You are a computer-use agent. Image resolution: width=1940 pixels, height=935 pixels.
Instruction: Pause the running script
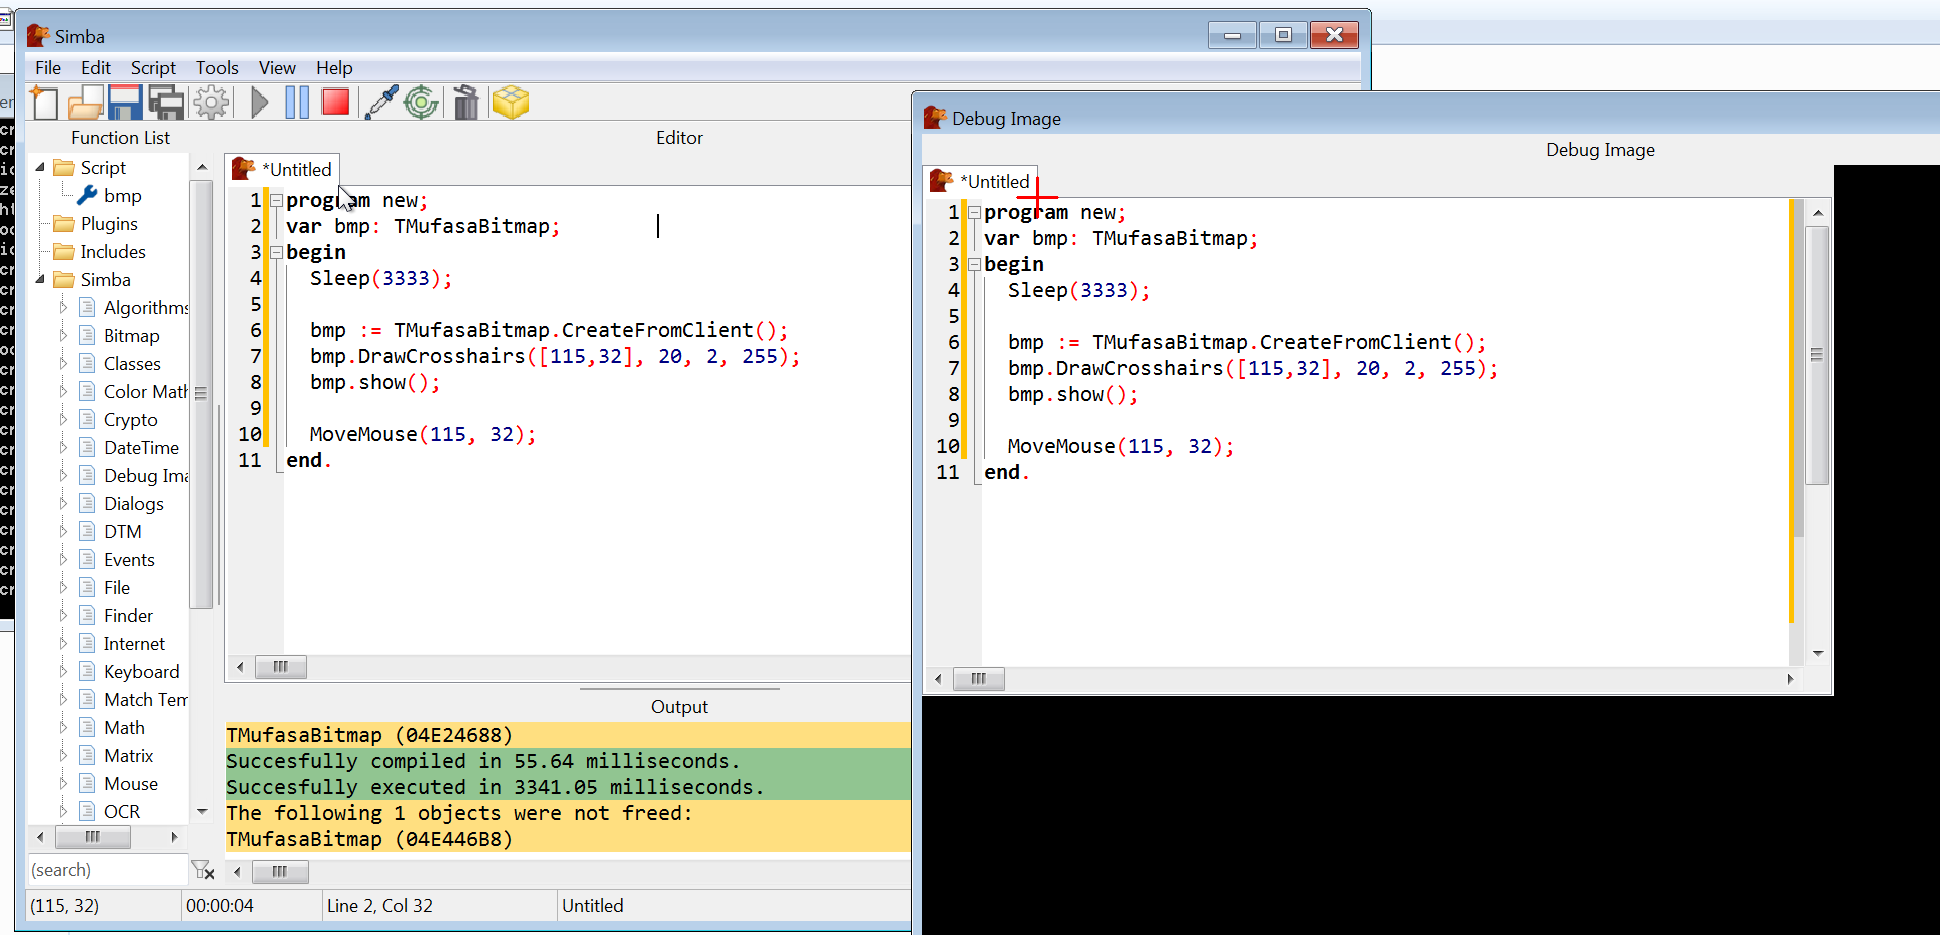297,101
